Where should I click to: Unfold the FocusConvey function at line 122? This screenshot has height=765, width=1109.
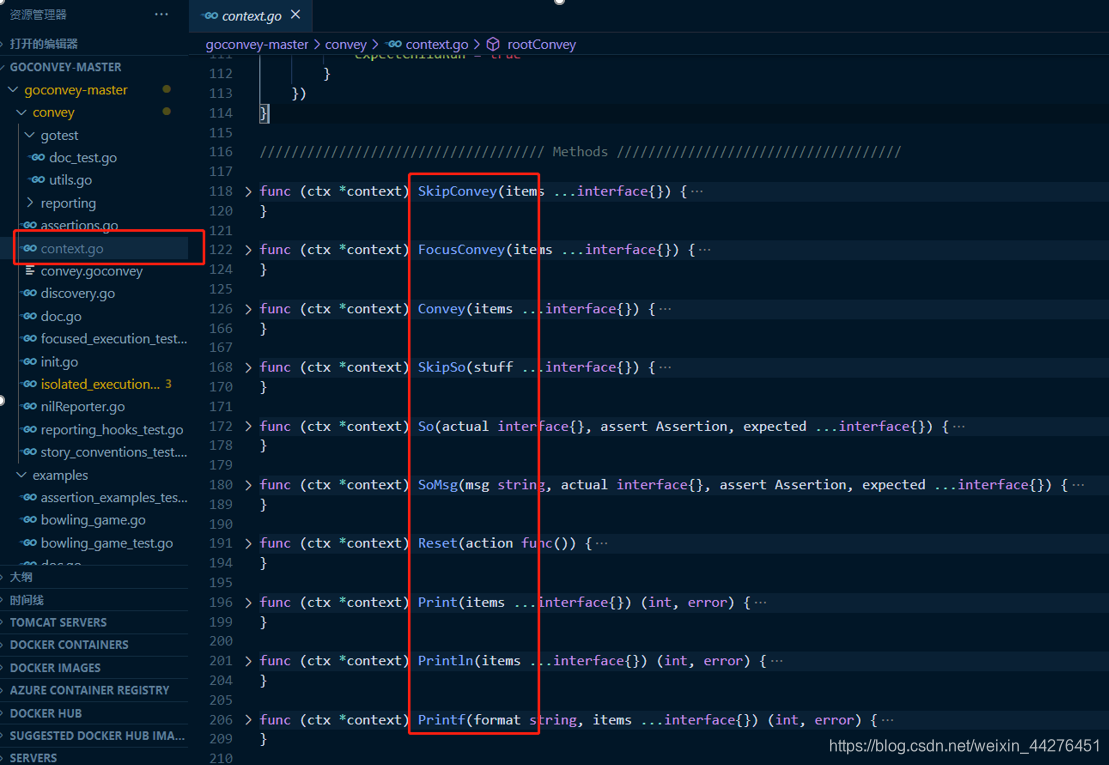pyautogui.click(x=248, y=250)
